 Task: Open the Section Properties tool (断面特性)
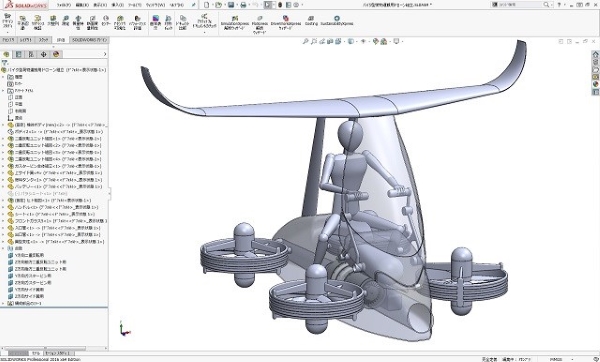click(92, 23)
